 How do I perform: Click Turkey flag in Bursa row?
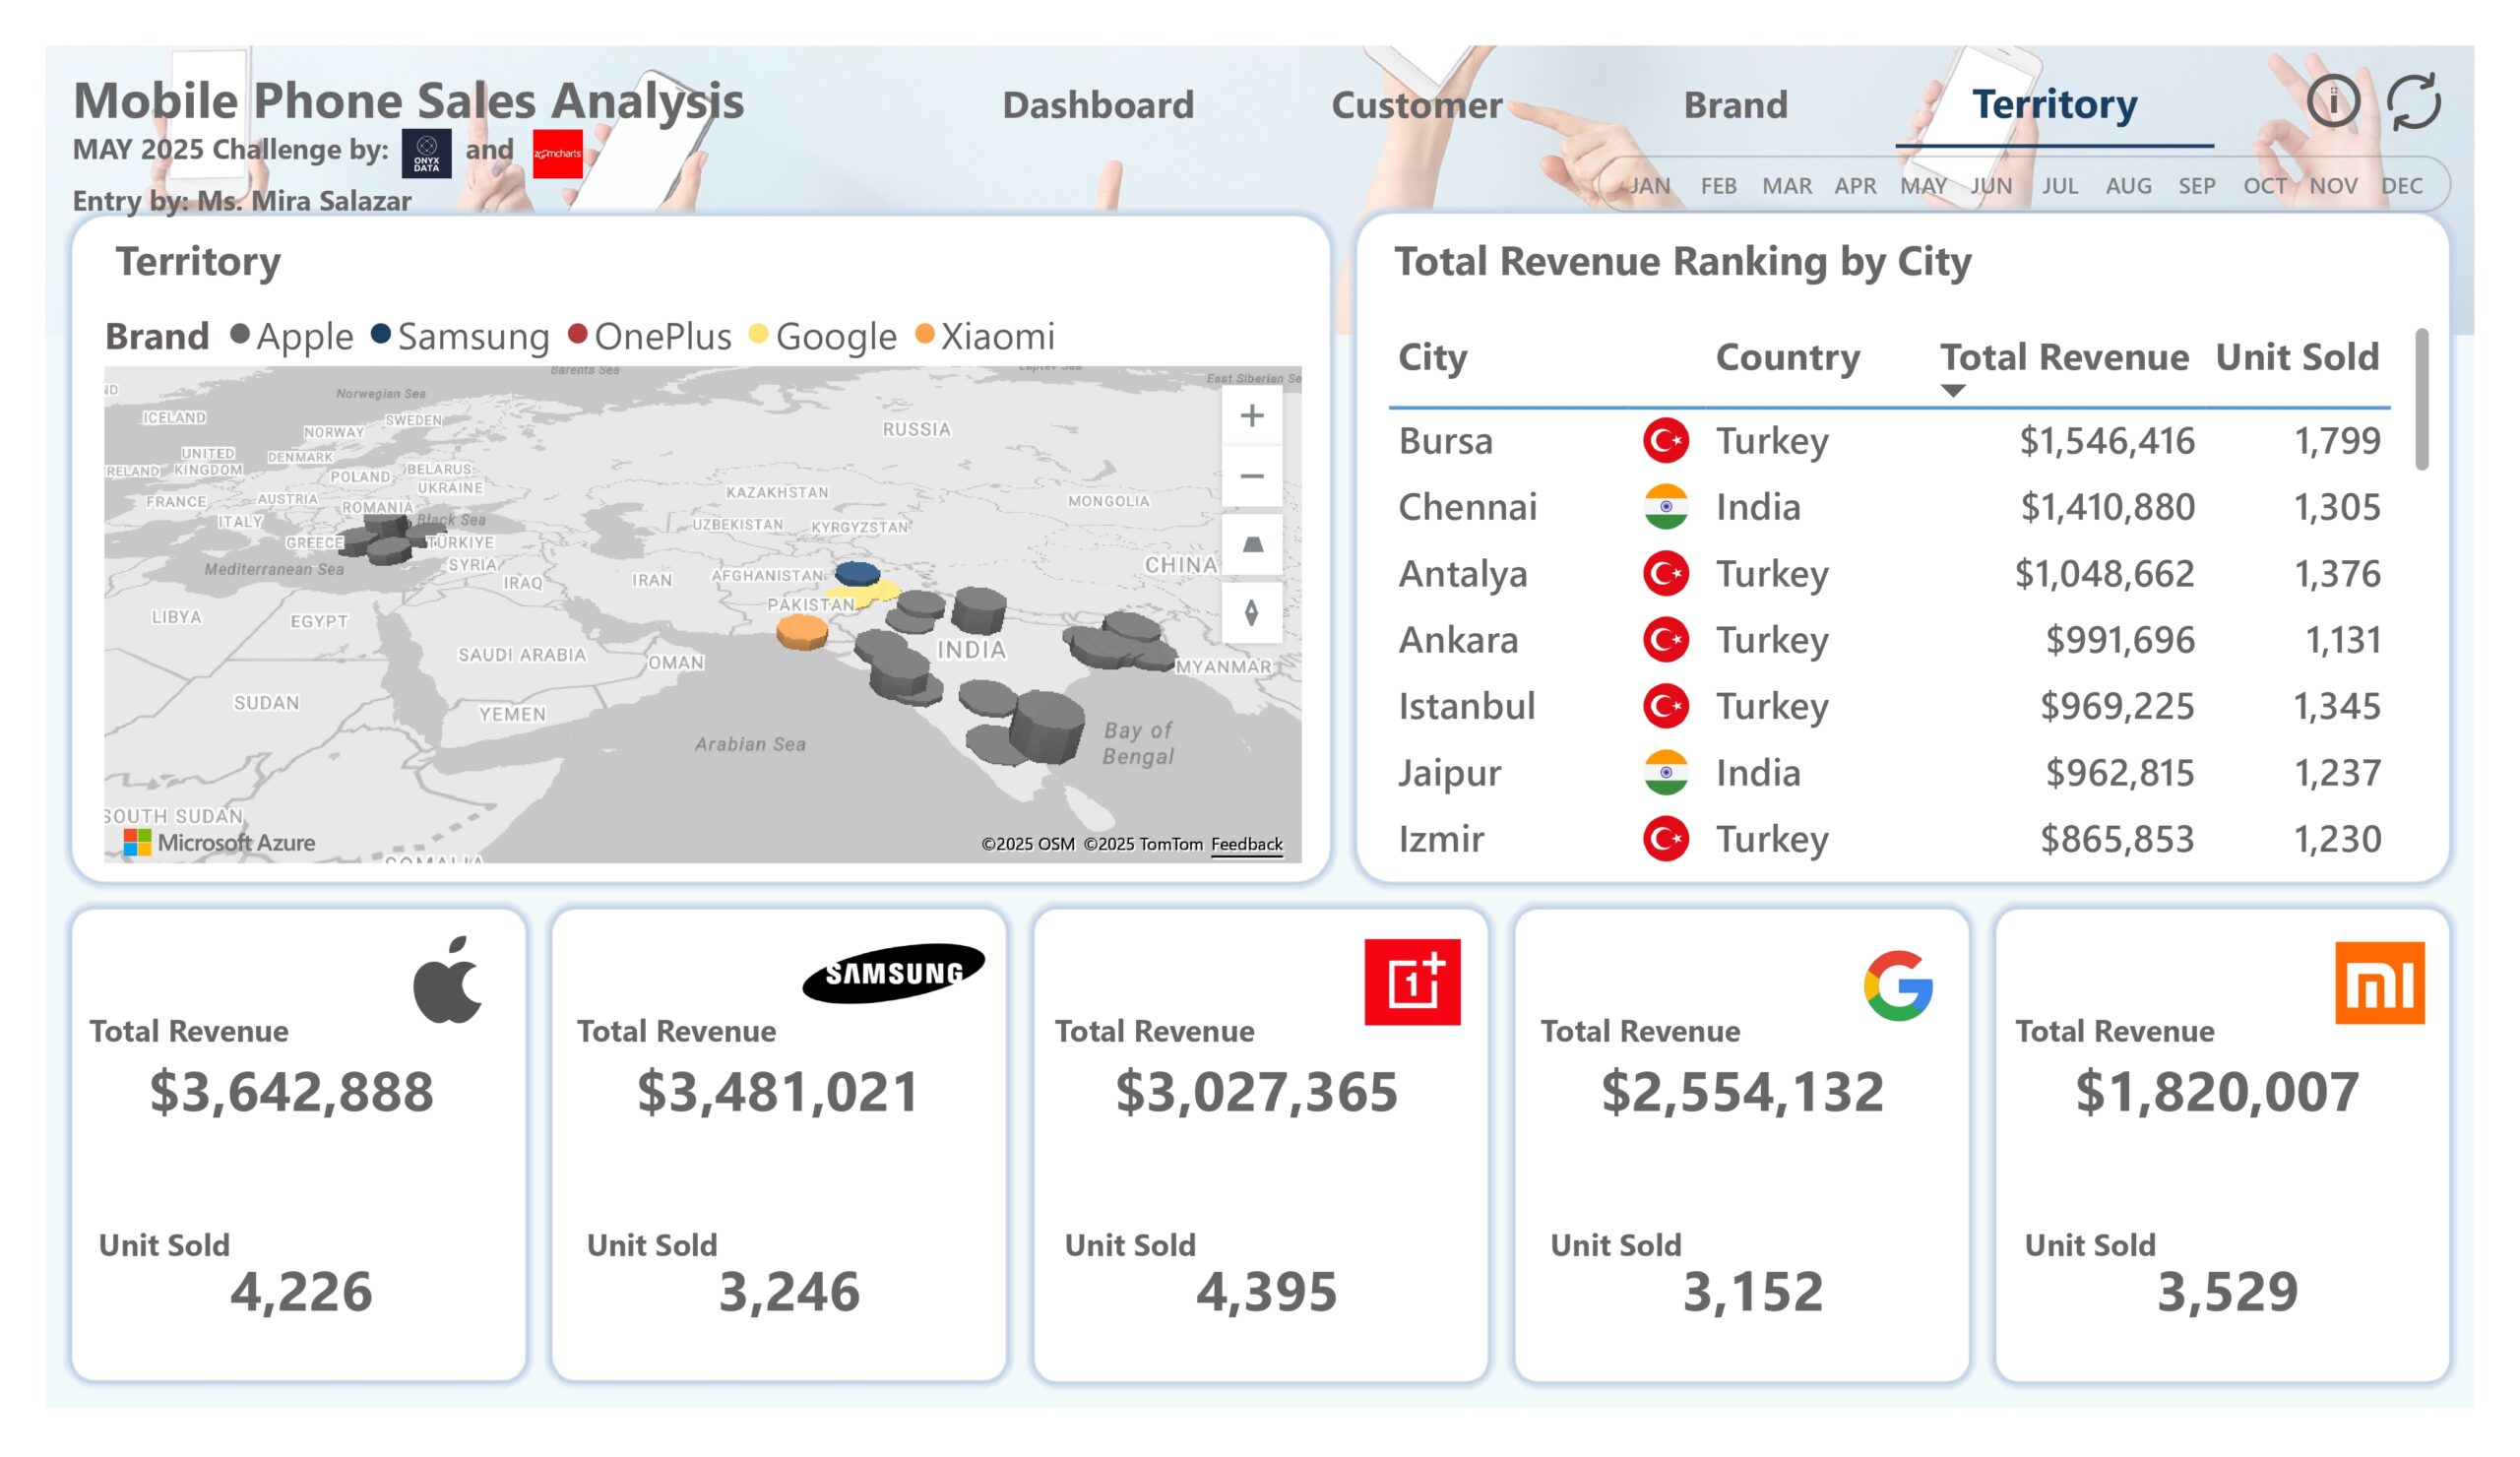click(x=1665, y=441)
